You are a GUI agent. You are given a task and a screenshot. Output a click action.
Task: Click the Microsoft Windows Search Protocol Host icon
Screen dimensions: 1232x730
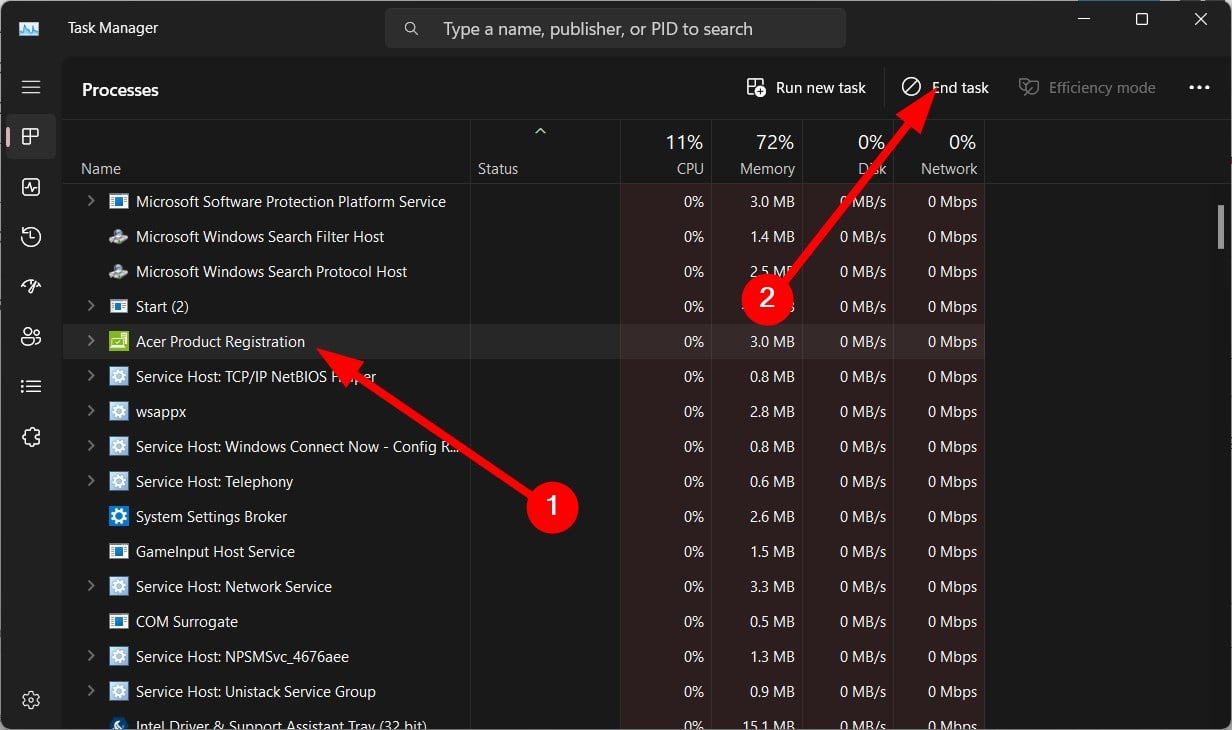click(x=119, y=272)
